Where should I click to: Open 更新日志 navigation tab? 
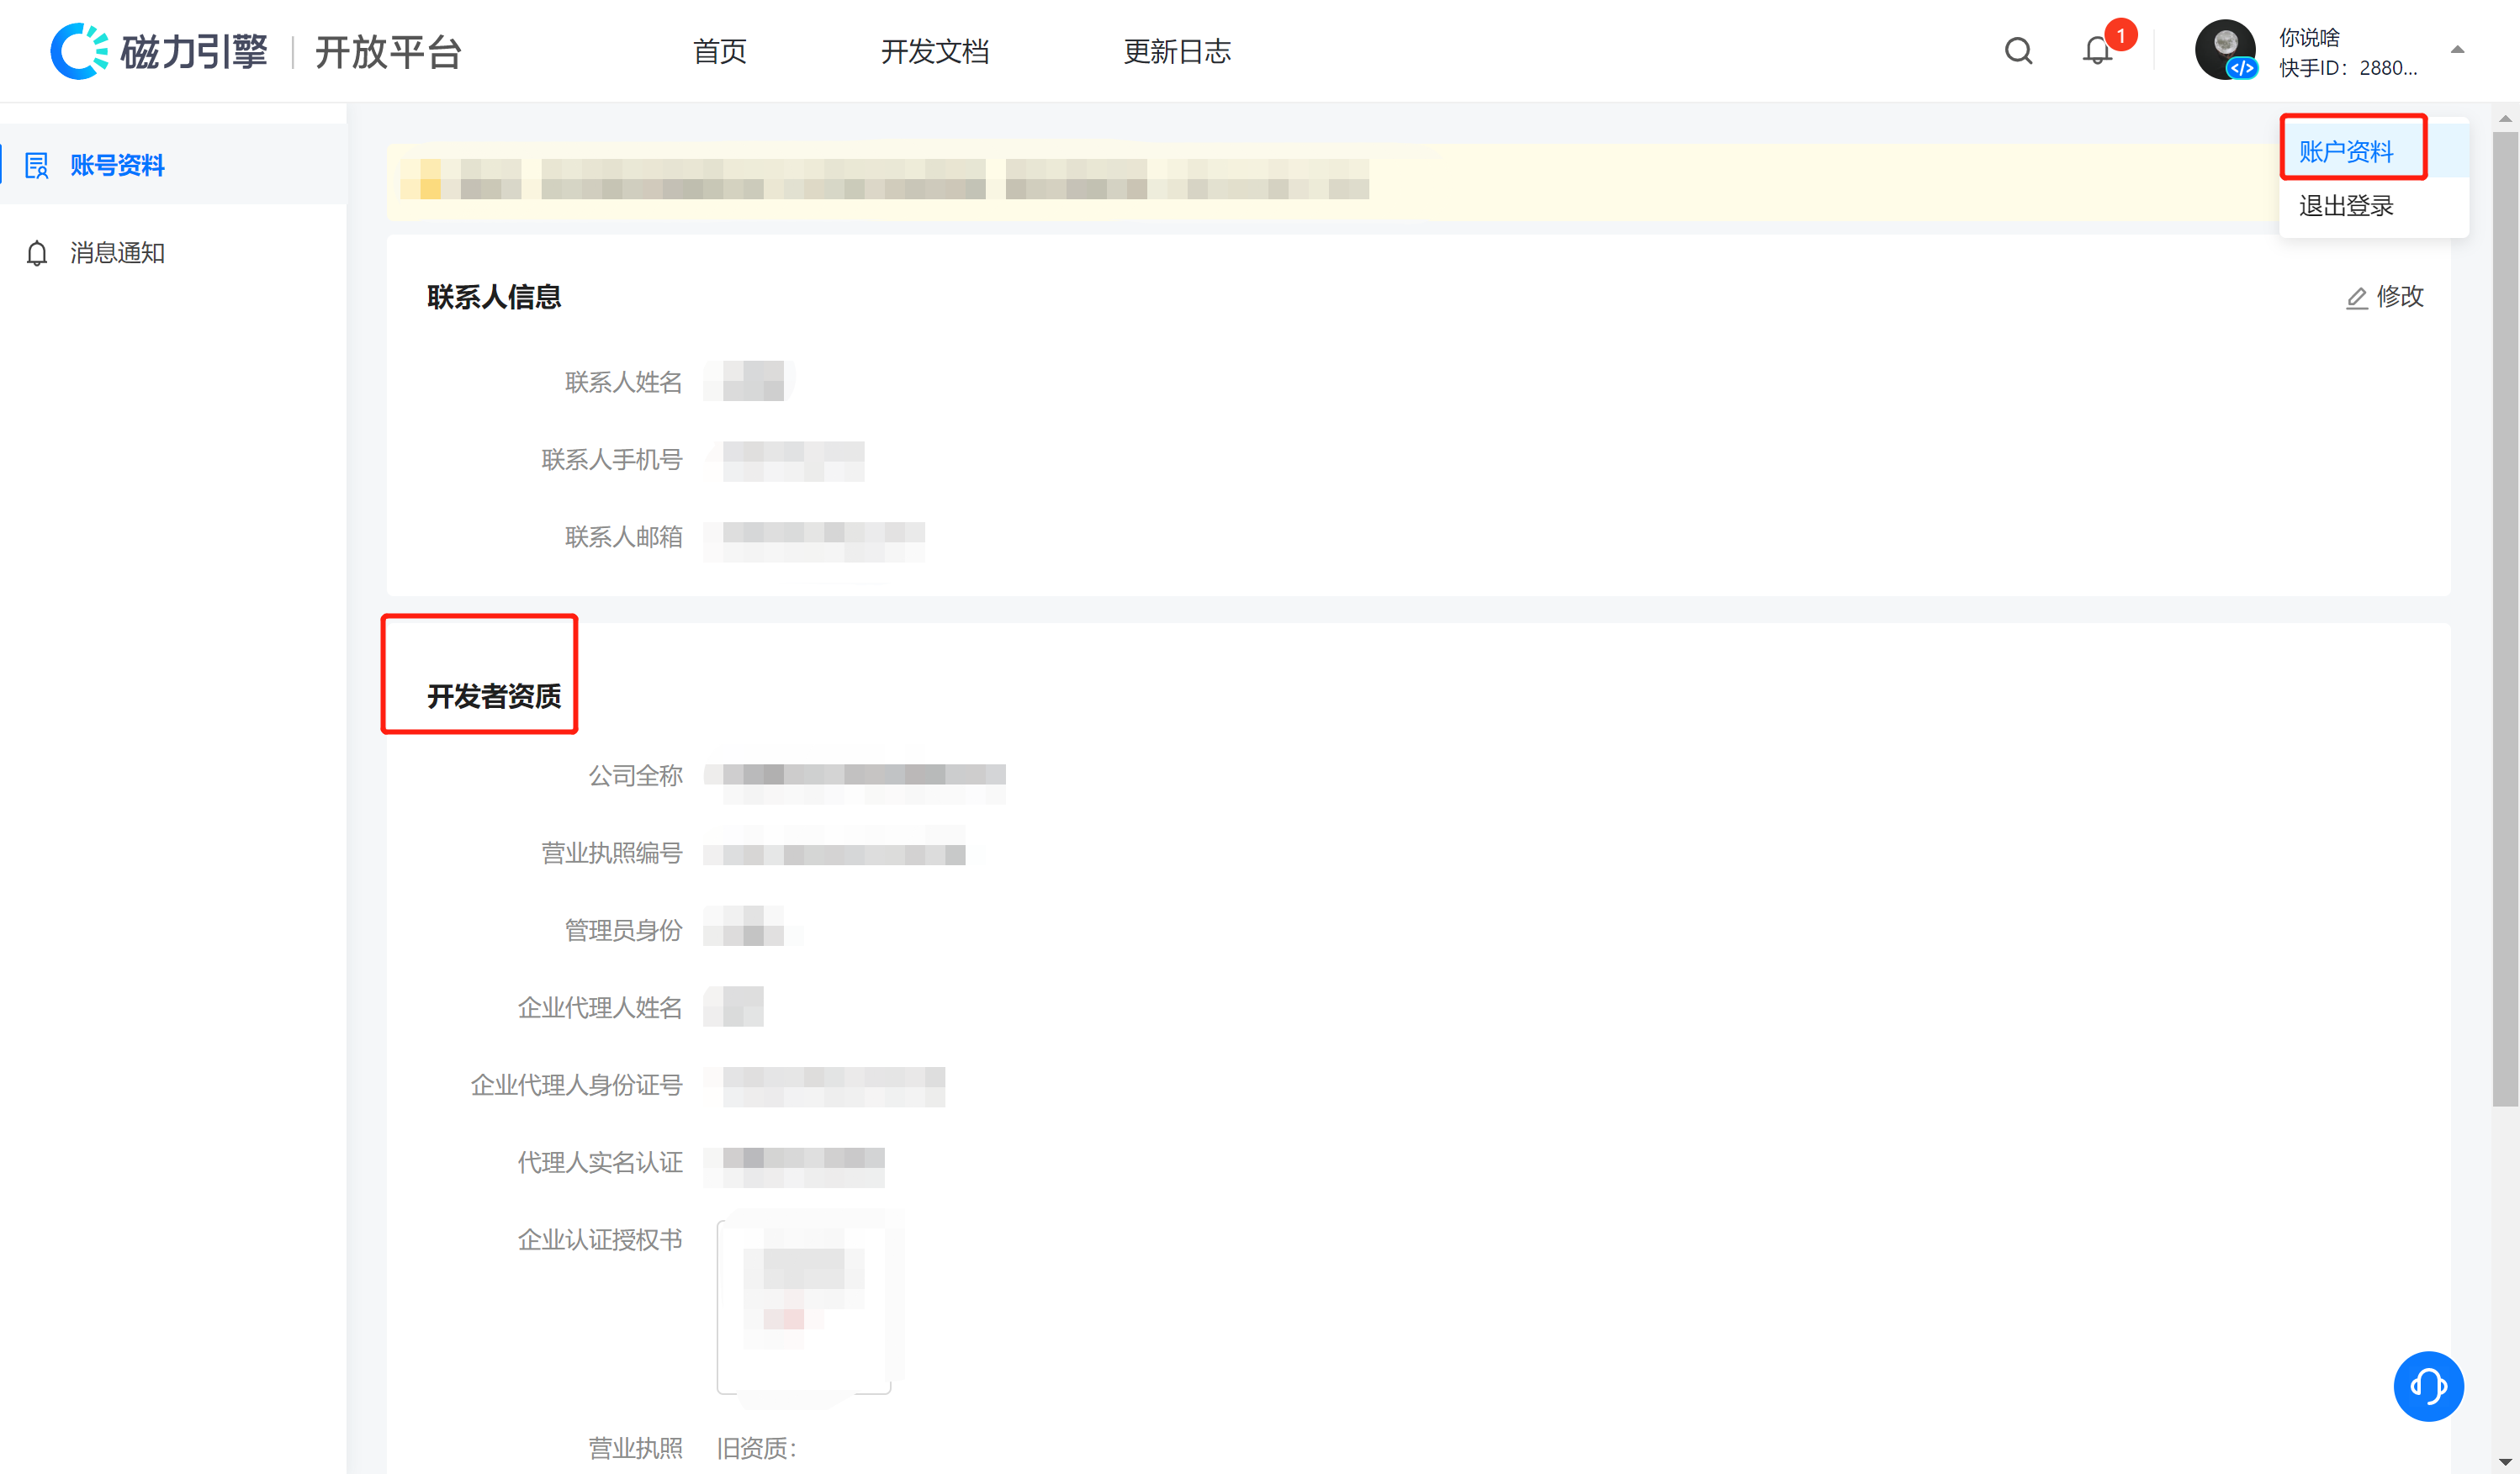tap(1176, 51)
